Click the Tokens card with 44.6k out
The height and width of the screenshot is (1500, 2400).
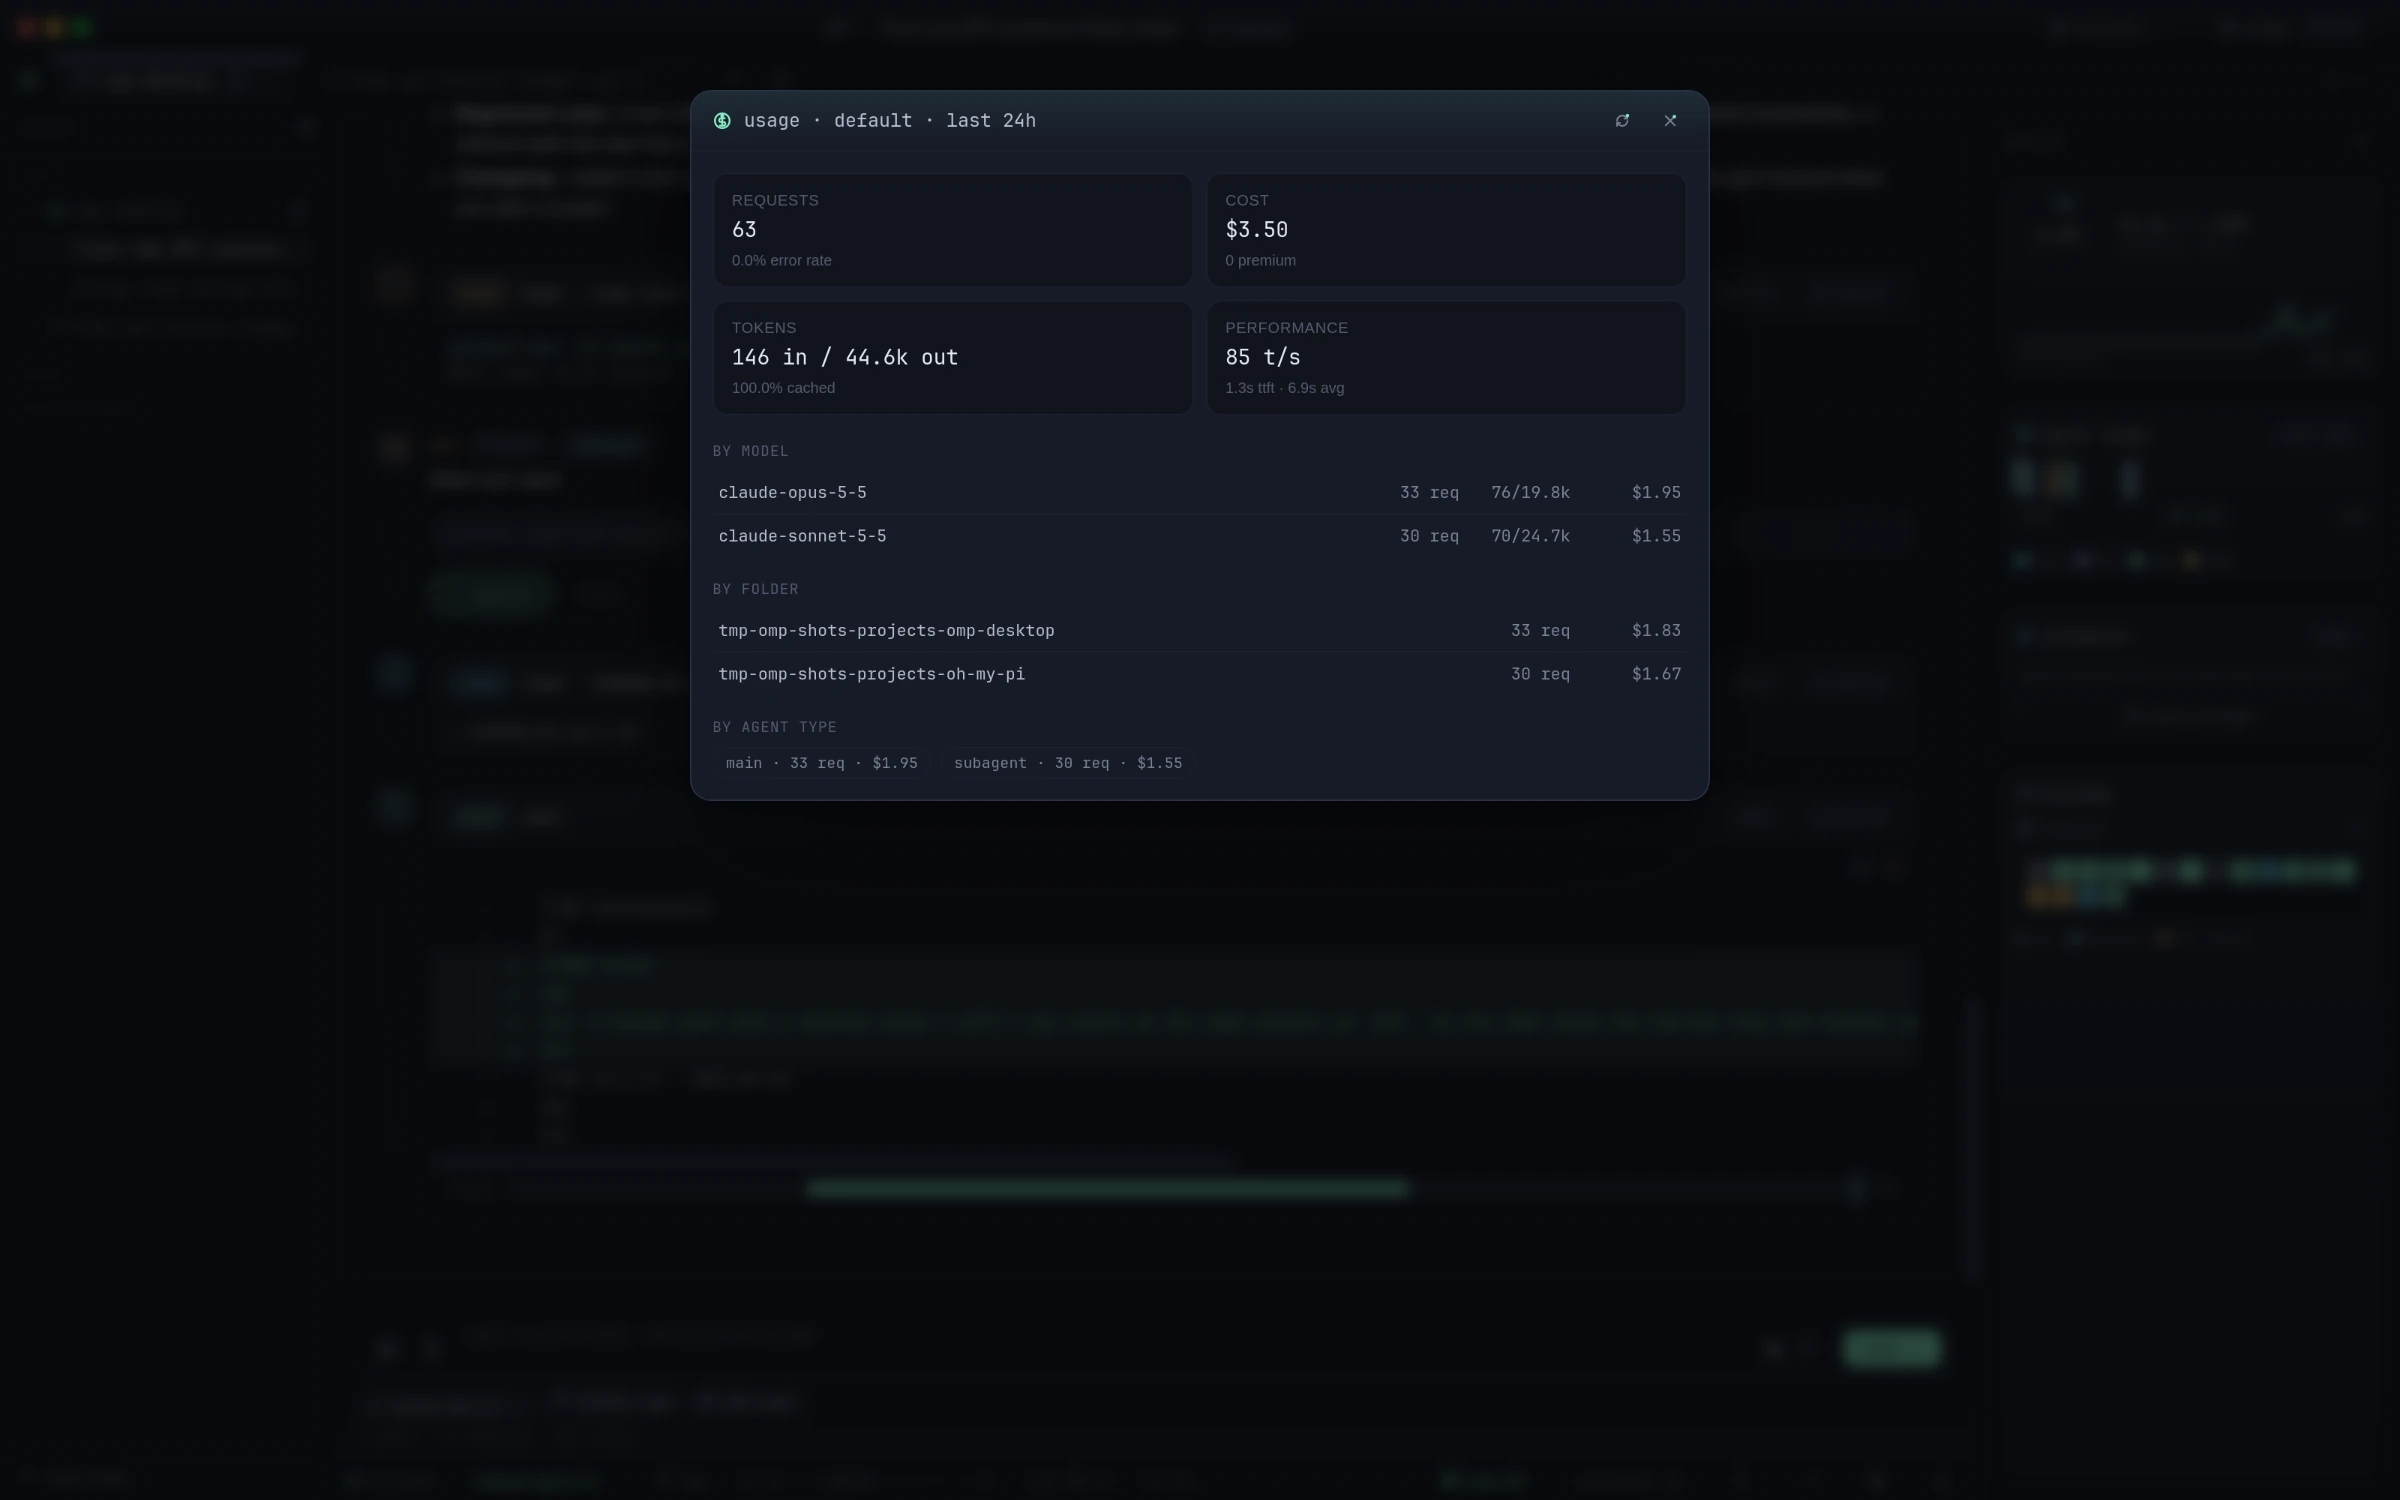952,357
